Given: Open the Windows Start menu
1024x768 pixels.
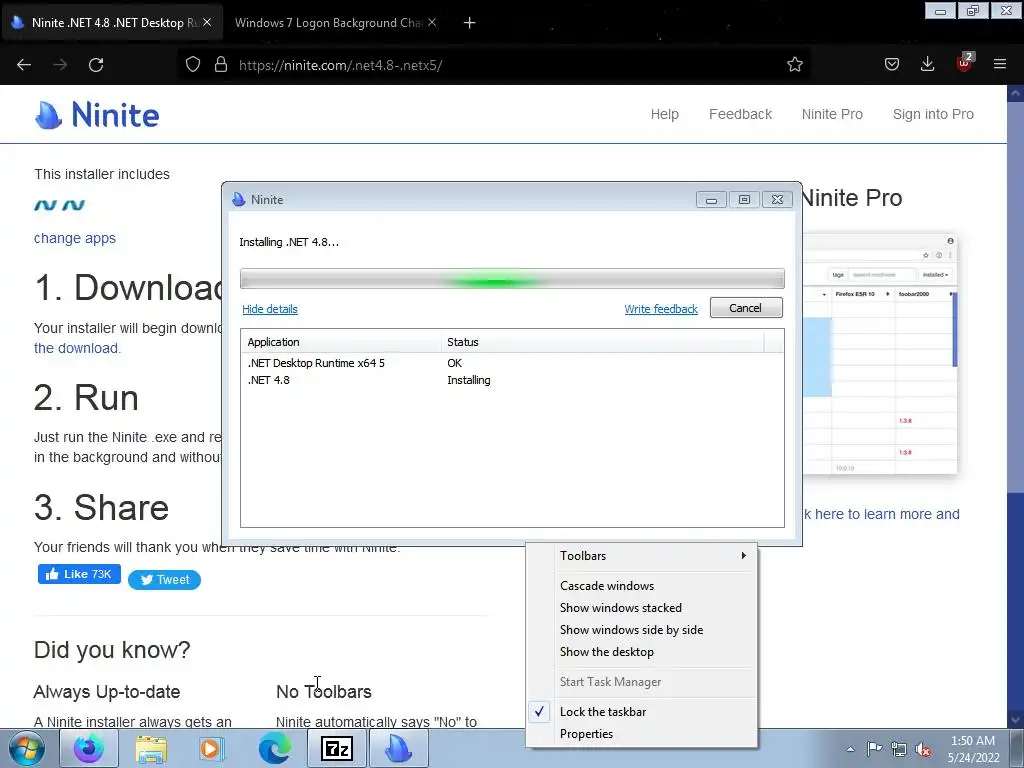Looking at the screenshot, I should pos(26,748).
